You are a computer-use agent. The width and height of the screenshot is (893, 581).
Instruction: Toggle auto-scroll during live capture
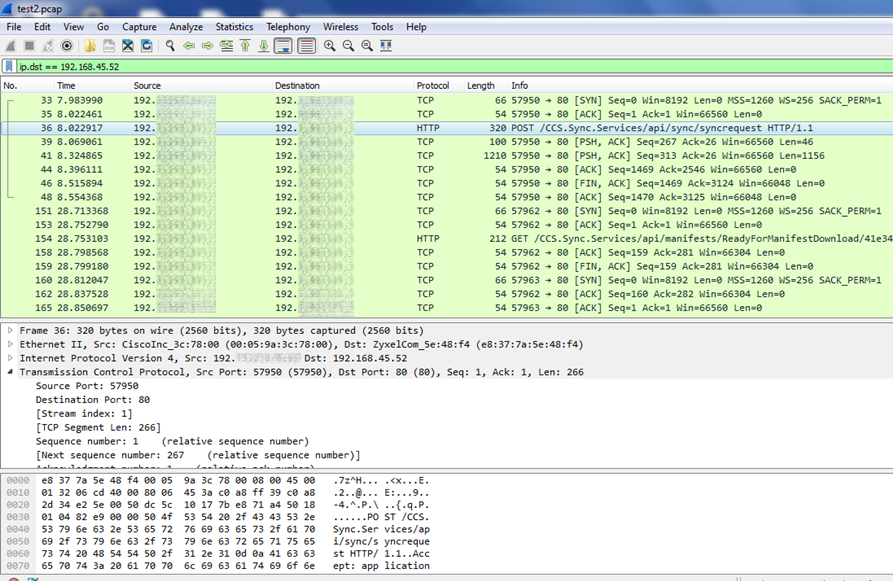tap(283, 46)
